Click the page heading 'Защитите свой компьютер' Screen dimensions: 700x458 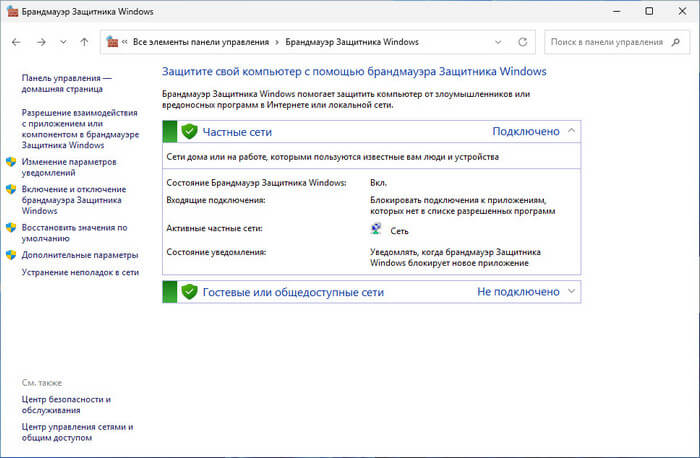354,71
